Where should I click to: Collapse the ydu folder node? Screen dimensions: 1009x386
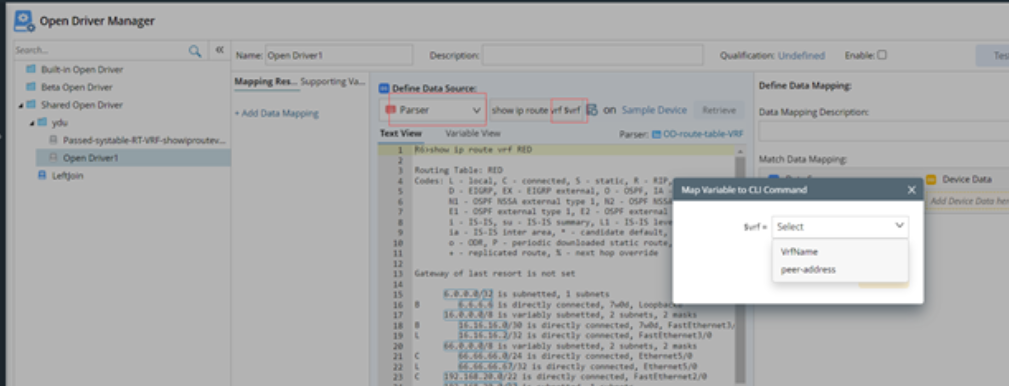pyautogui.click(x=32, y=122)
